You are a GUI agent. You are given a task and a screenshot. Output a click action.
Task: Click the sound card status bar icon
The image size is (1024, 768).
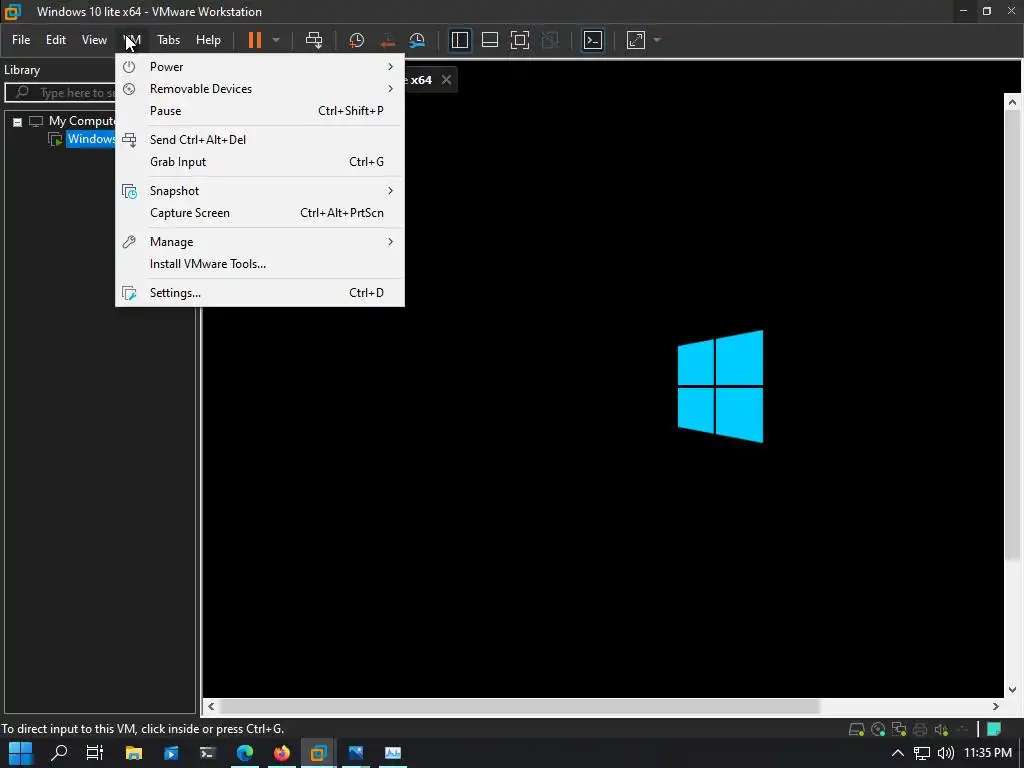pyautogui.click(x=941, y=729)
